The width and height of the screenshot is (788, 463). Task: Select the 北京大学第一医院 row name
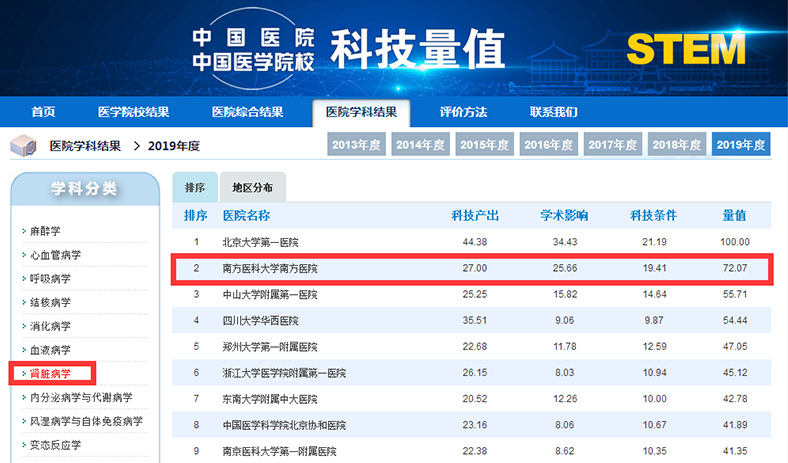point(260,242)
